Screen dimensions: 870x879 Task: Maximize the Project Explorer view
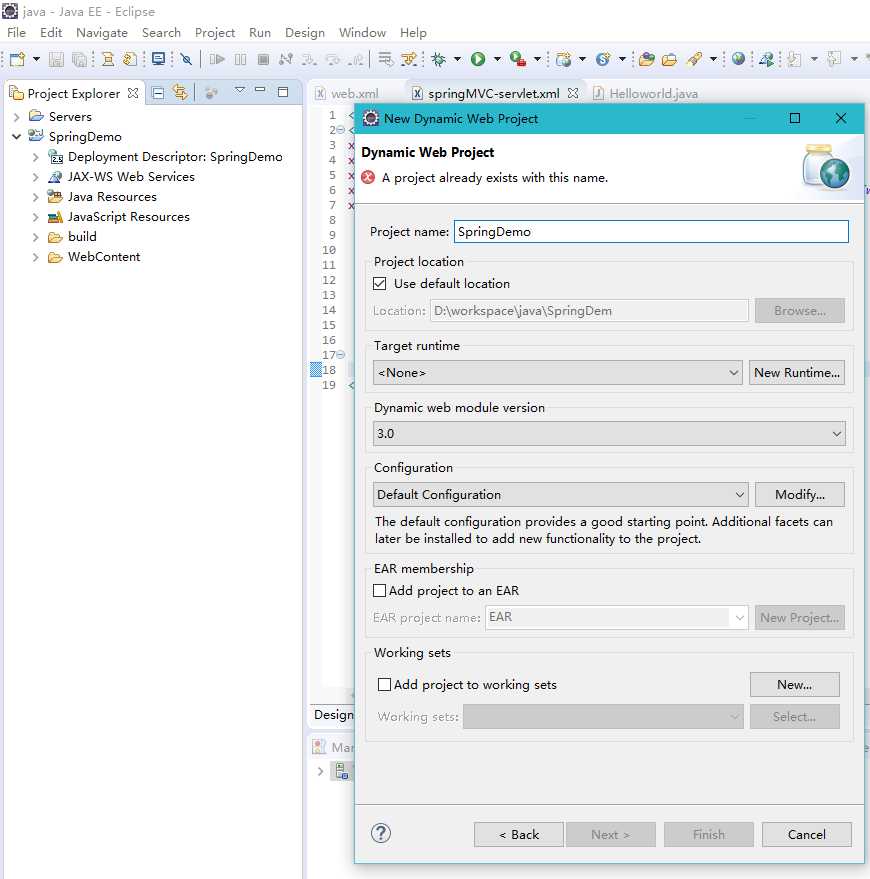click(x=283, y=92)
